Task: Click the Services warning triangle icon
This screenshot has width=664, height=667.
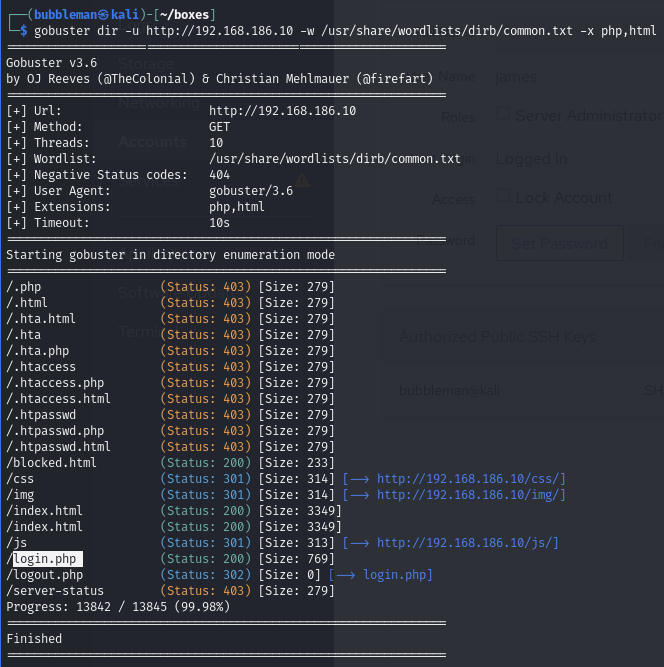Action: click(302, 181)
